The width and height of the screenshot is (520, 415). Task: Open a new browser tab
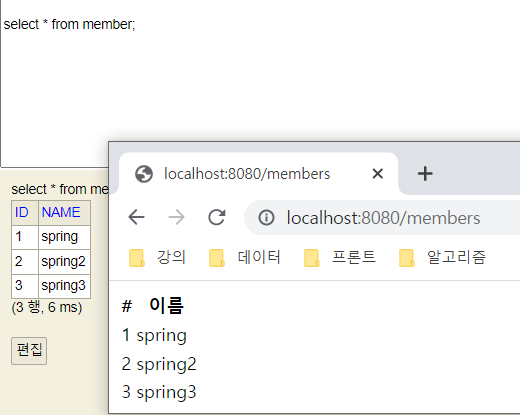point(425,174)
